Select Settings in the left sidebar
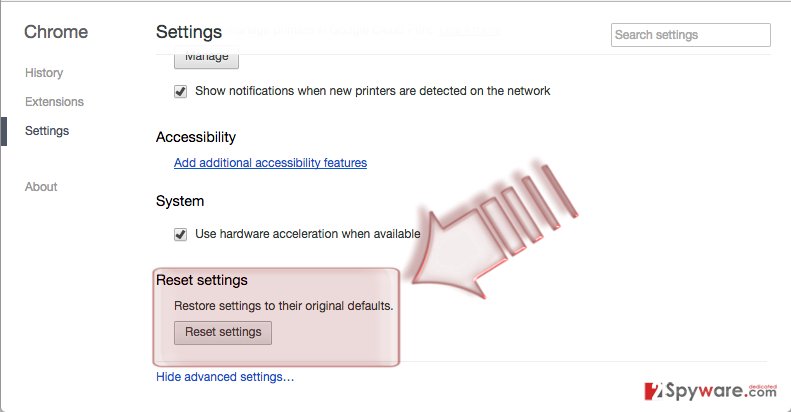The width and height of the screenshot is (791, 412). tap(47, 131)
